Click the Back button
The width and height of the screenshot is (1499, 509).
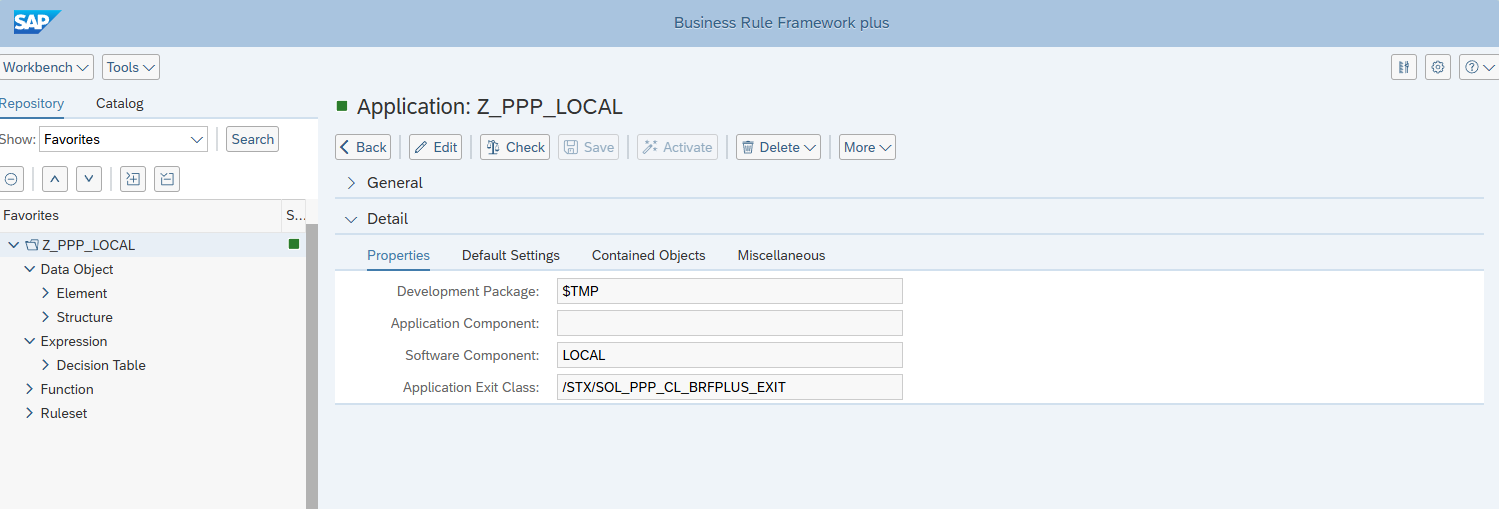(x=363, y=147)
